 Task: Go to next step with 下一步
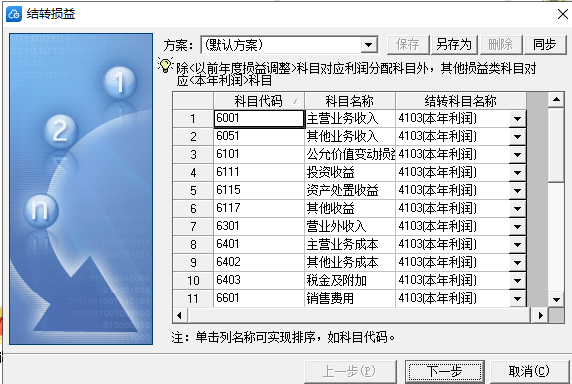pos(445,372)
